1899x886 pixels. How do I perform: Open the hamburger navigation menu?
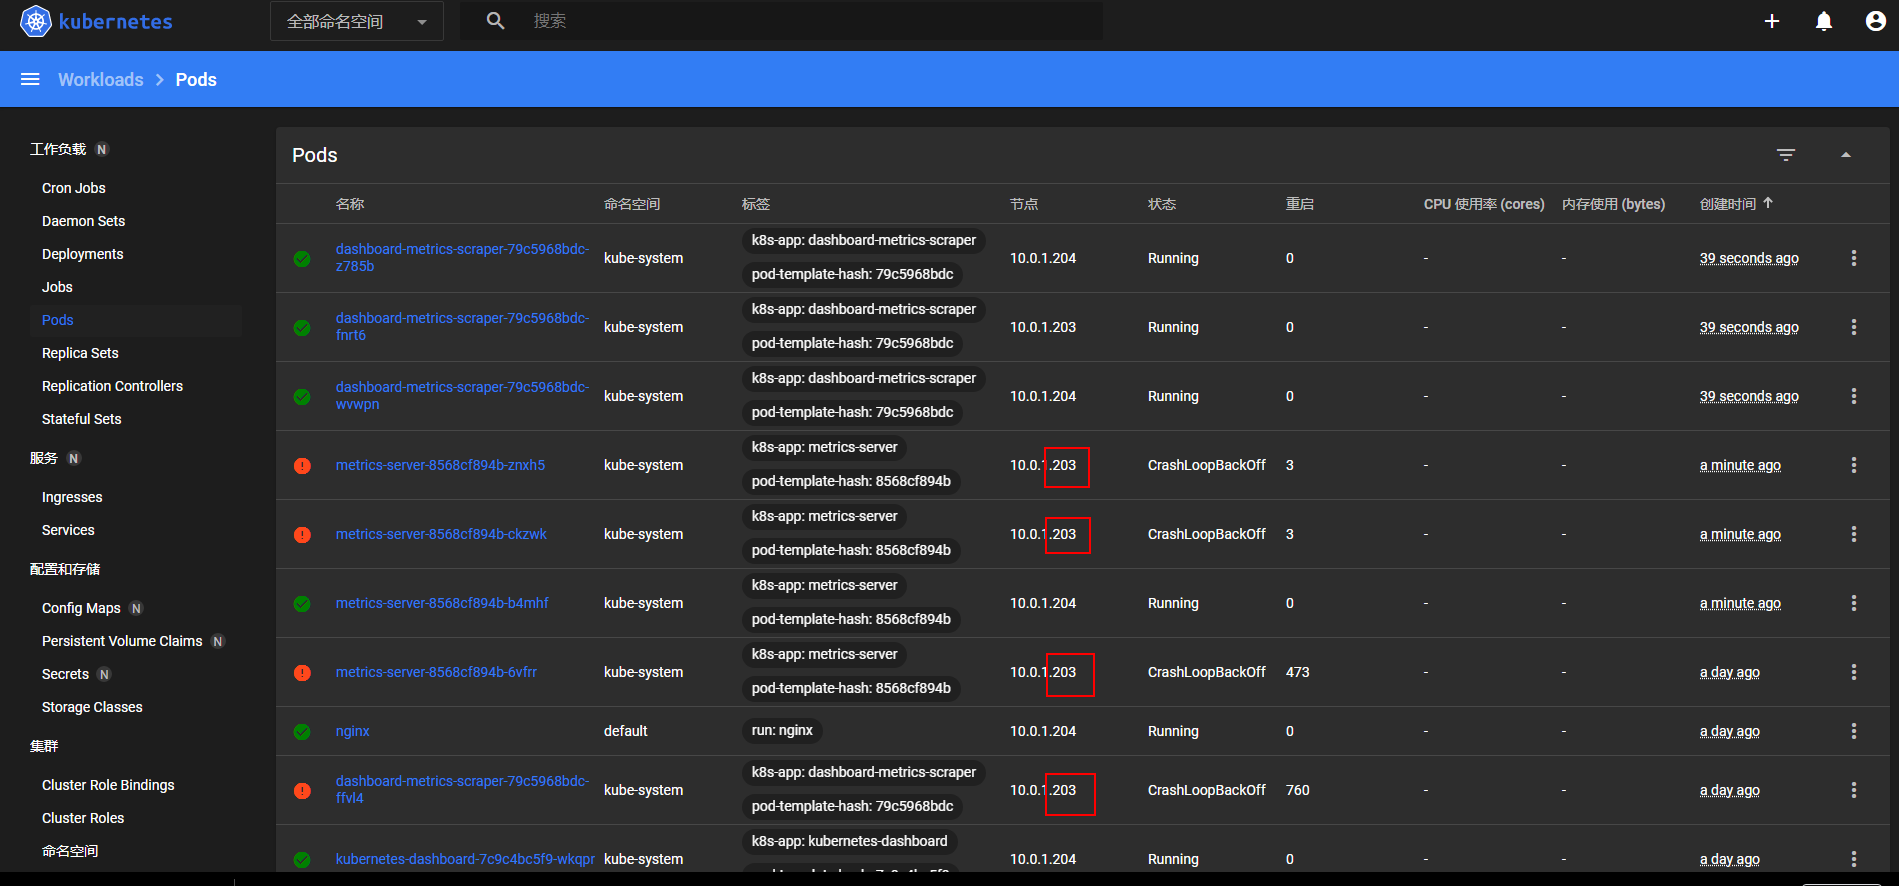[30, 79]
